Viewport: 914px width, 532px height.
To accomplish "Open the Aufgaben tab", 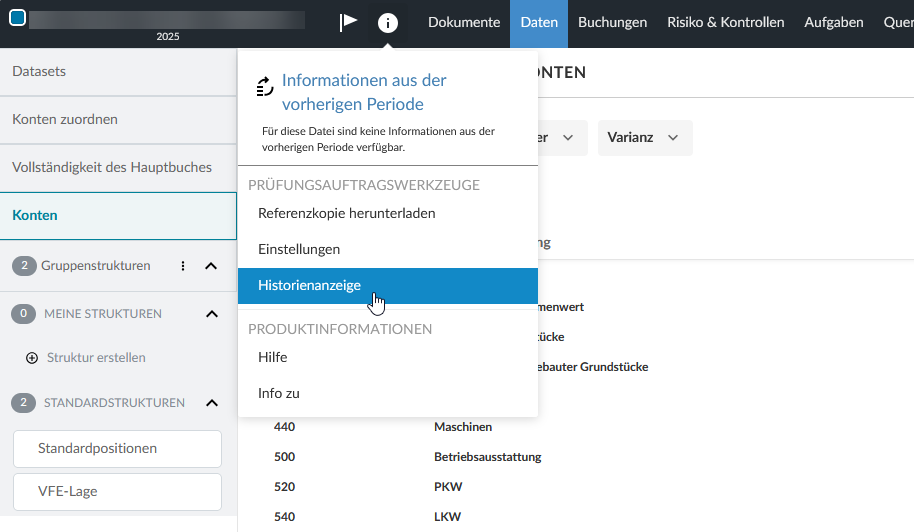I will pos(834,23).
